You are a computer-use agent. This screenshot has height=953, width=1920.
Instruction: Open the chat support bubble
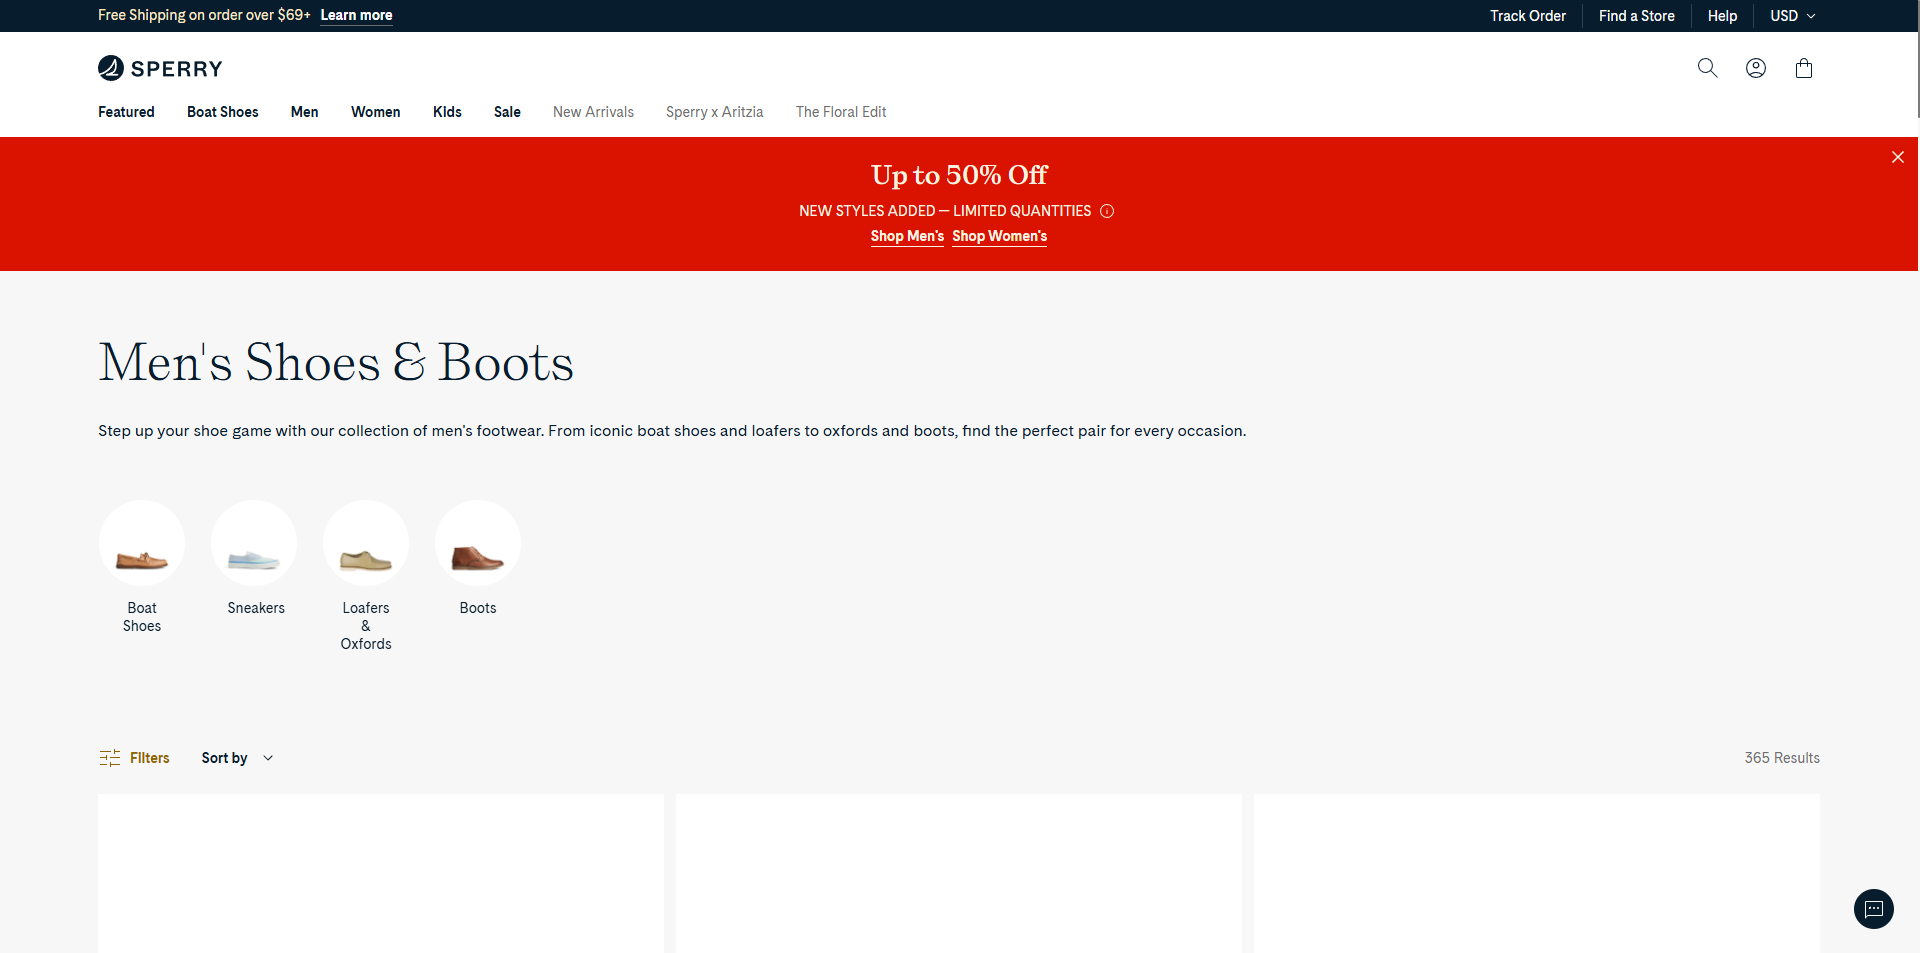coord(1873,909)
